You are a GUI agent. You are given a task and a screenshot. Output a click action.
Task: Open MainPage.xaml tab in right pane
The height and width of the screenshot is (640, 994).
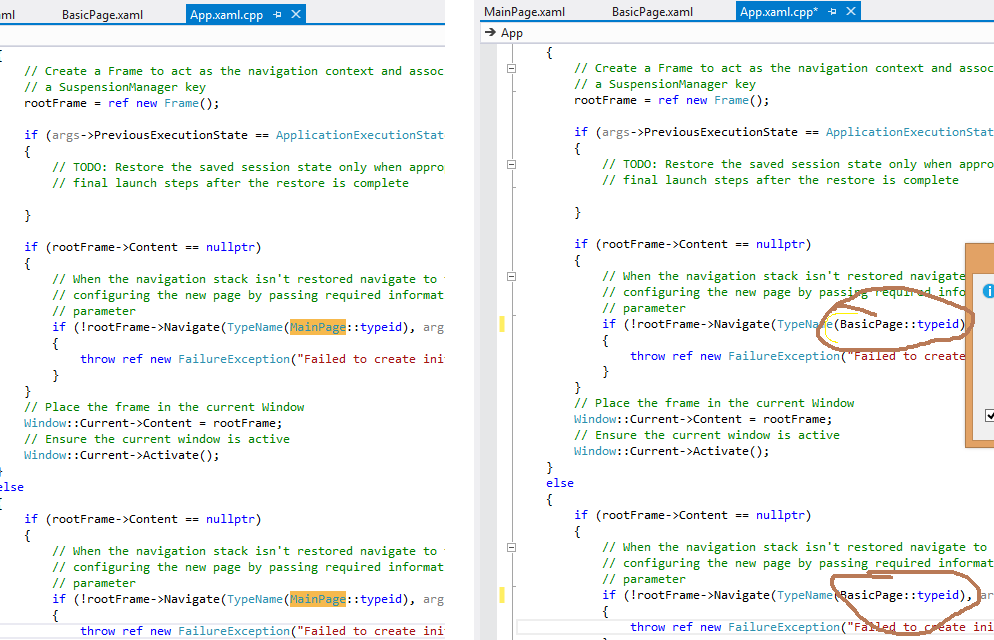click(524, 11)
